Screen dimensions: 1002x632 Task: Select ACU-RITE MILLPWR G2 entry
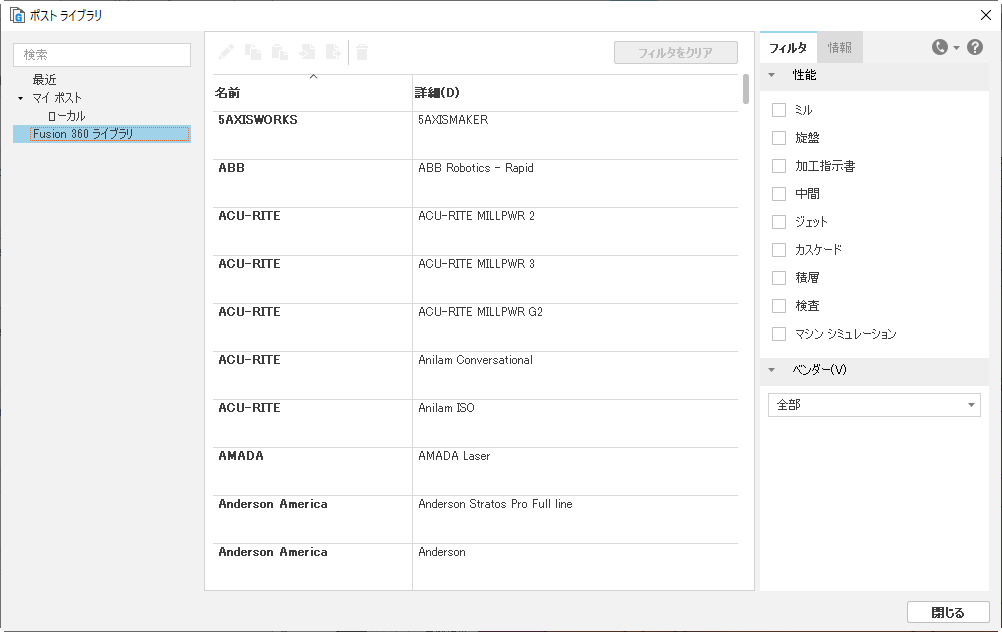[x=480, y=311]
